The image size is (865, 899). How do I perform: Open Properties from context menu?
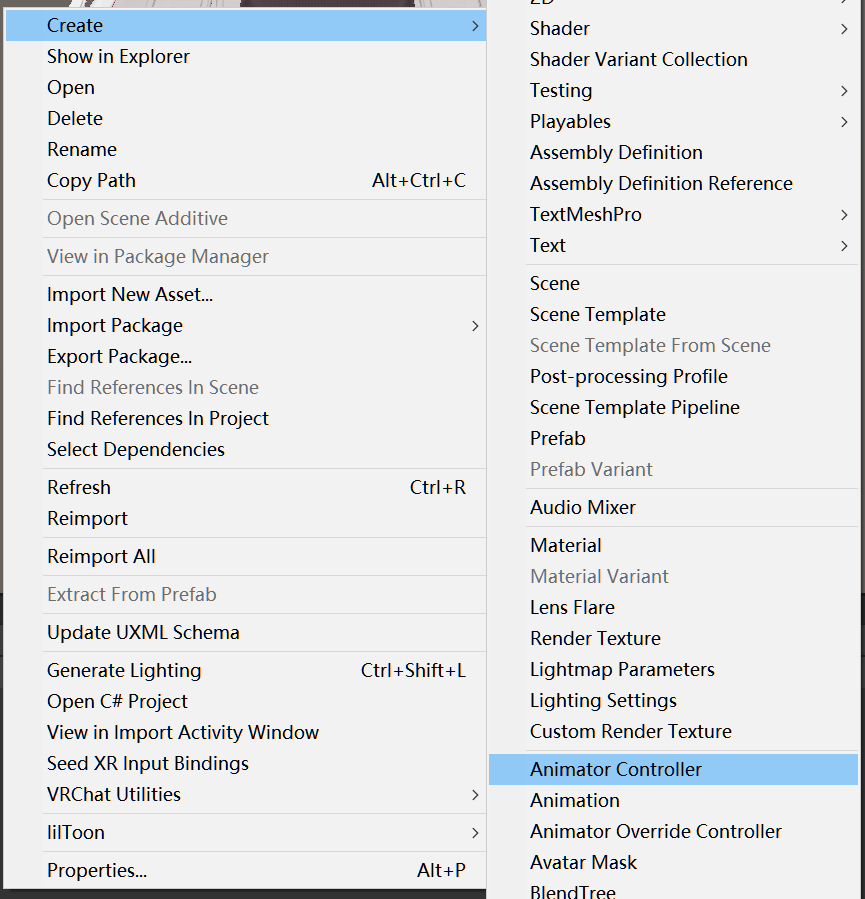[x=97, y=870]
